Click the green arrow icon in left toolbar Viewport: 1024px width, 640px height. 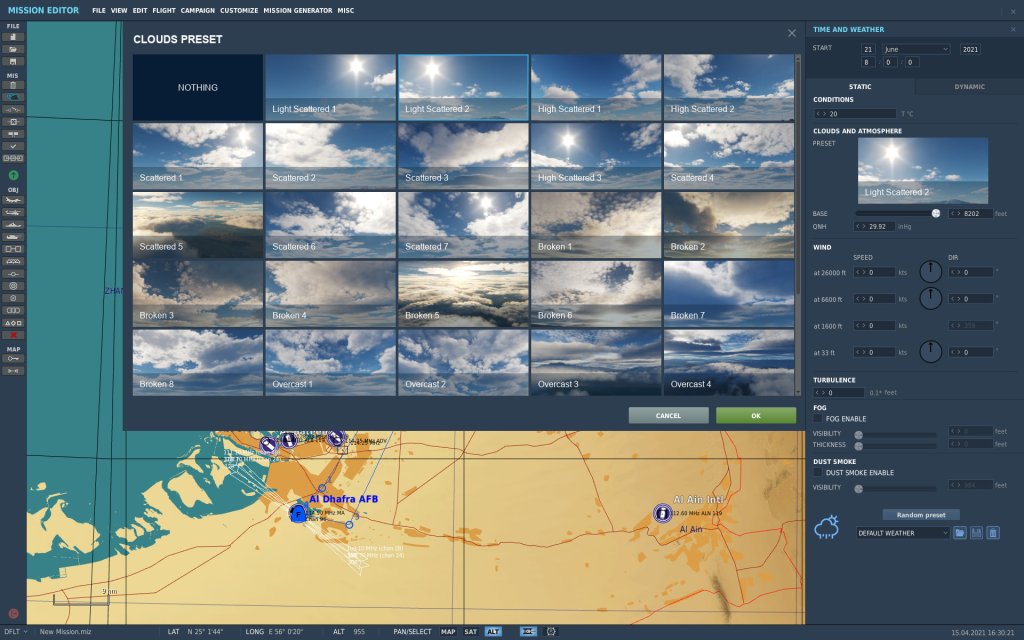(13, 175)
